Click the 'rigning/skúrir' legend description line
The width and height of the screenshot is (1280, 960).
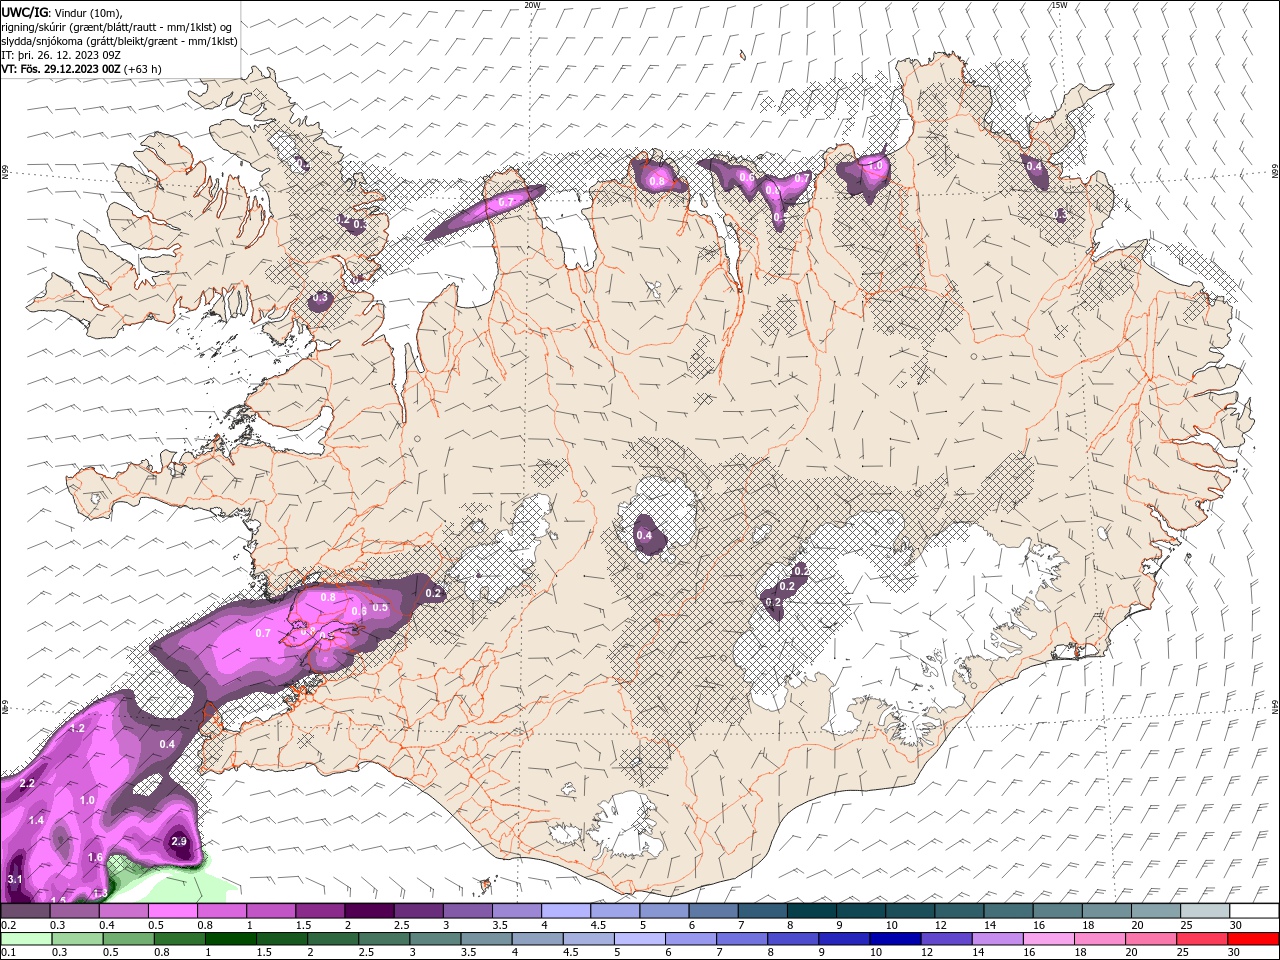[x=118, y=27]
